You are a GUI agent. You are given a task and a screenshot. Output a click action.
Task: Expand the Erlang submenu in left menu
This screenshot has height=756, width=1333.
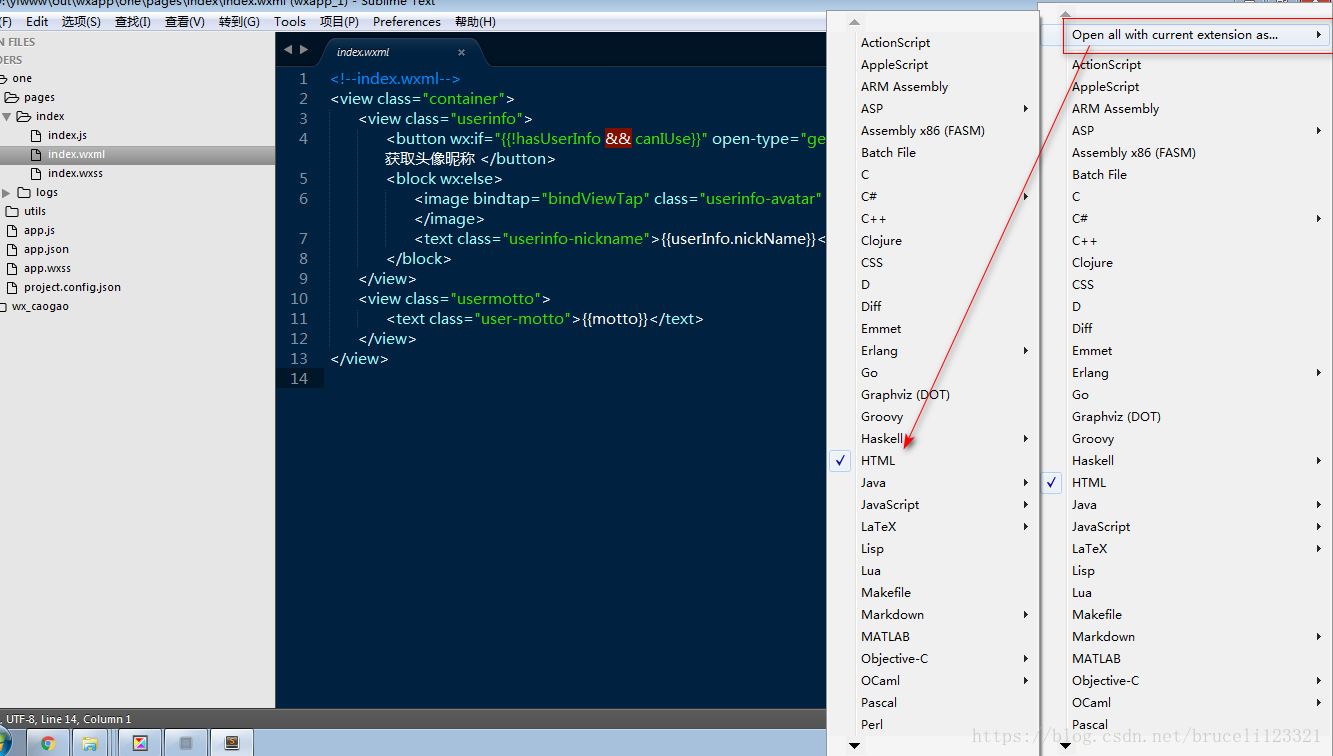point(1025,350)
